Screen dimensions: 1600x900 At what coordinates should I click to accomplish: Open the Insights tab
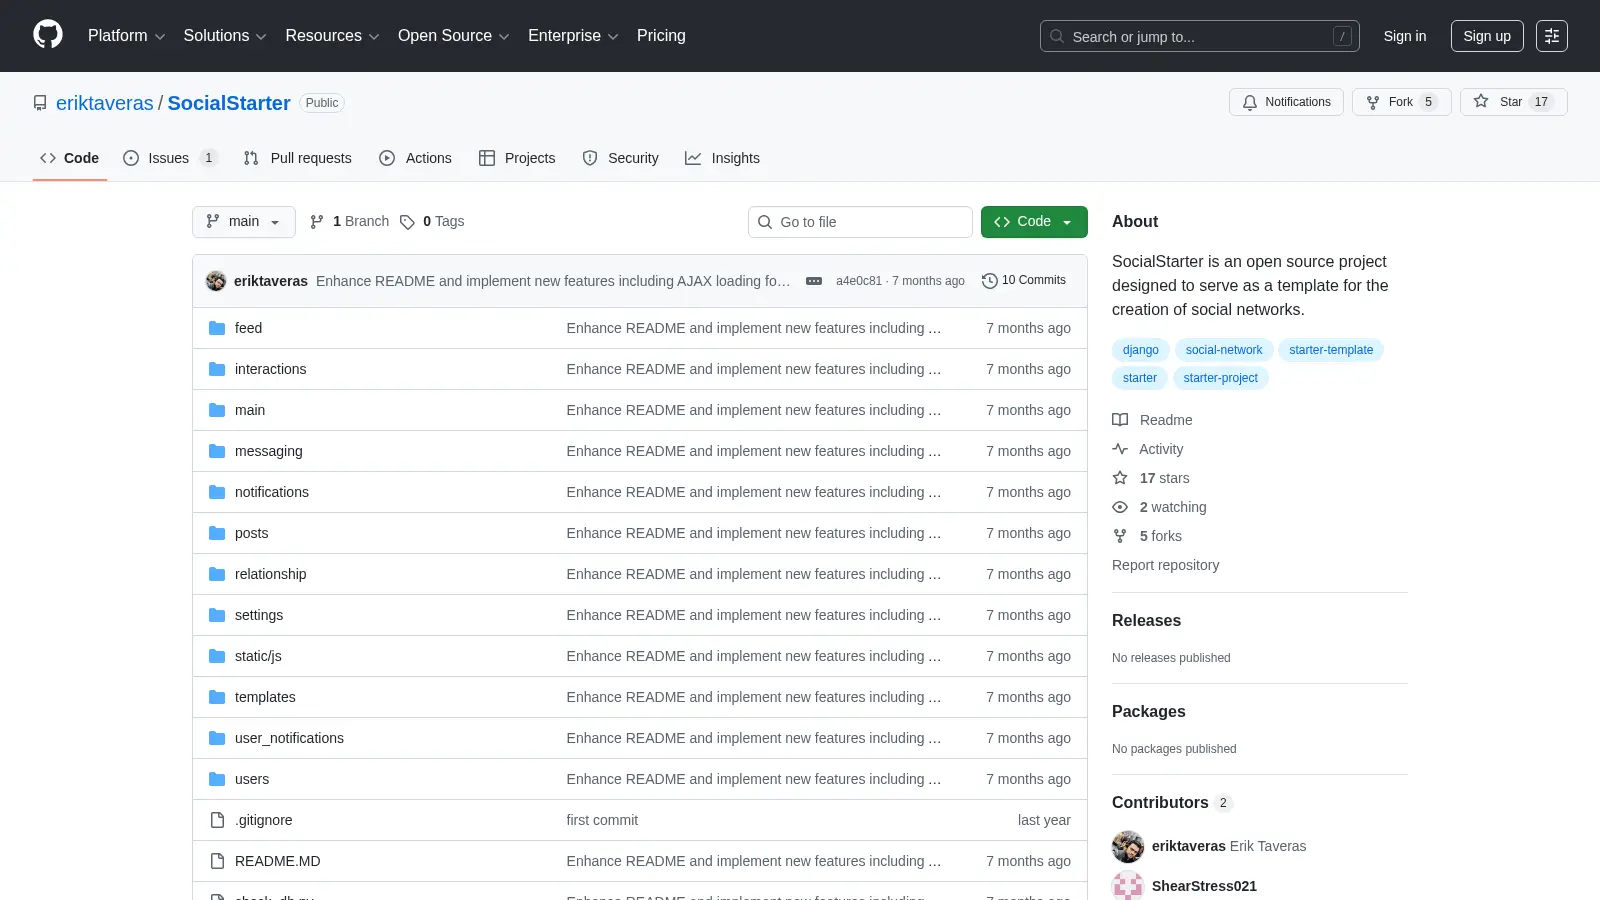(722, 158)
